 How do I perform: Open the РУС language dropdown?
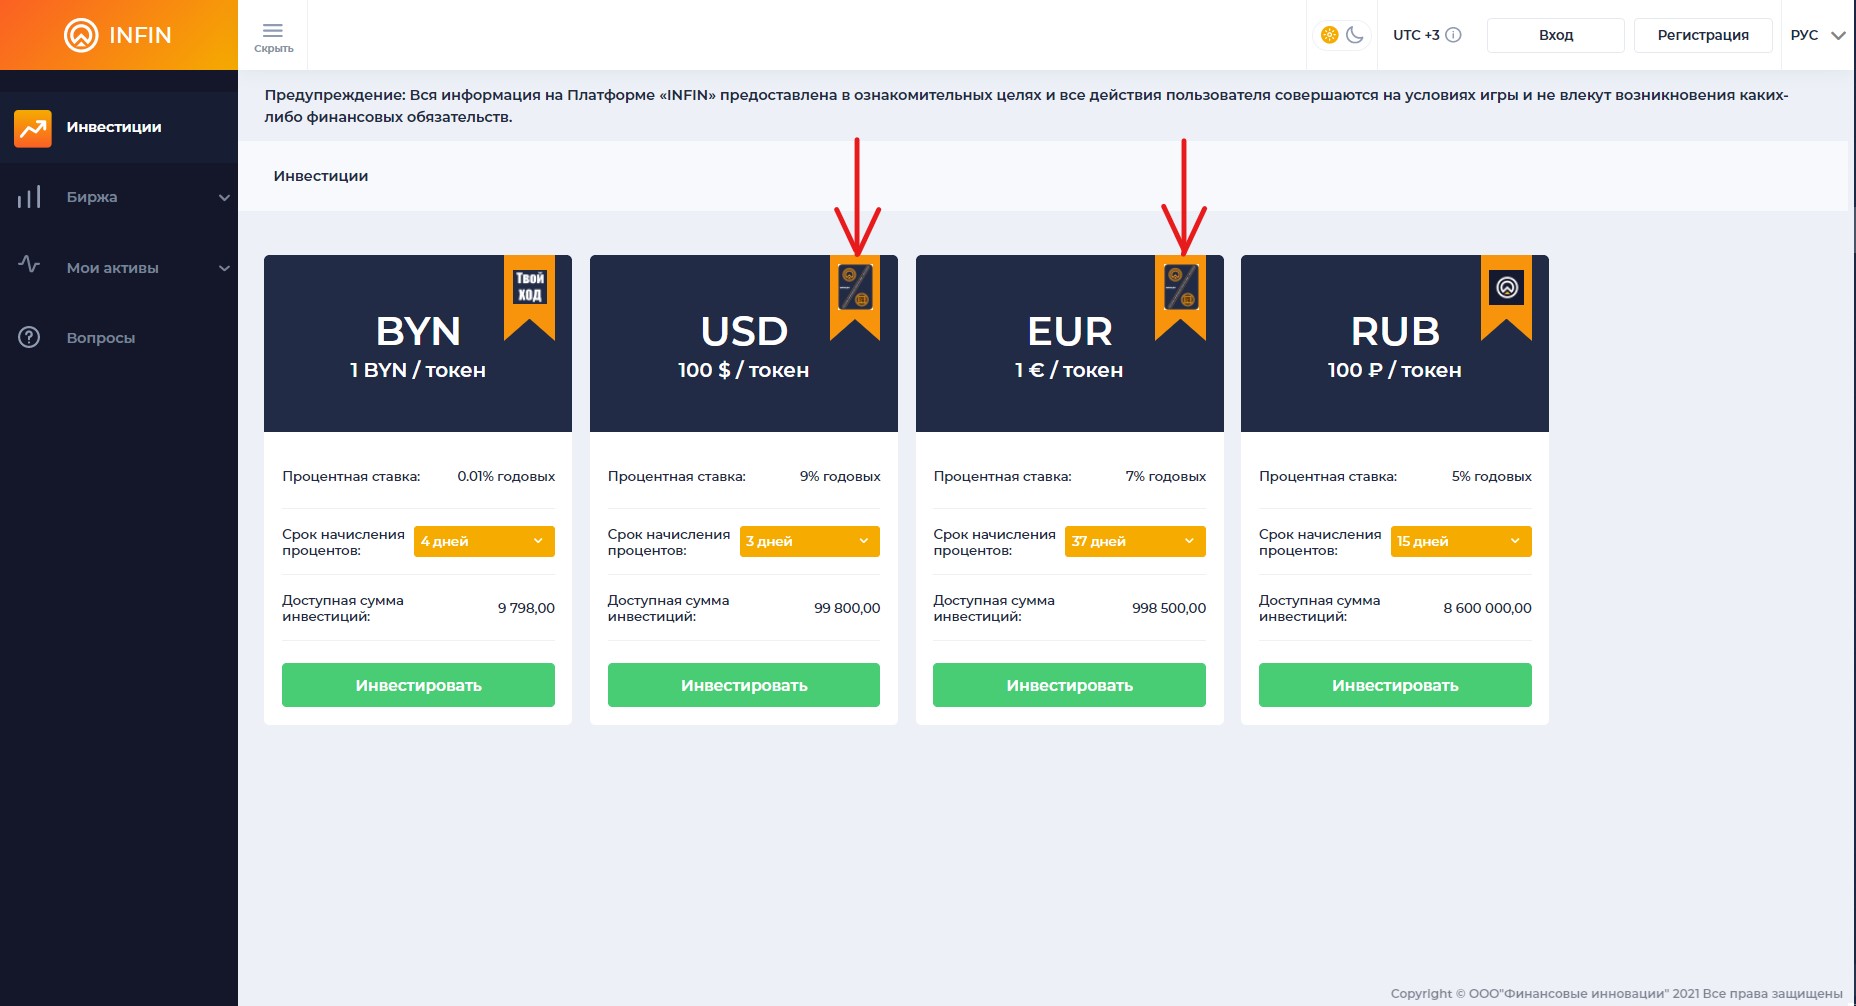[1817, 35]
